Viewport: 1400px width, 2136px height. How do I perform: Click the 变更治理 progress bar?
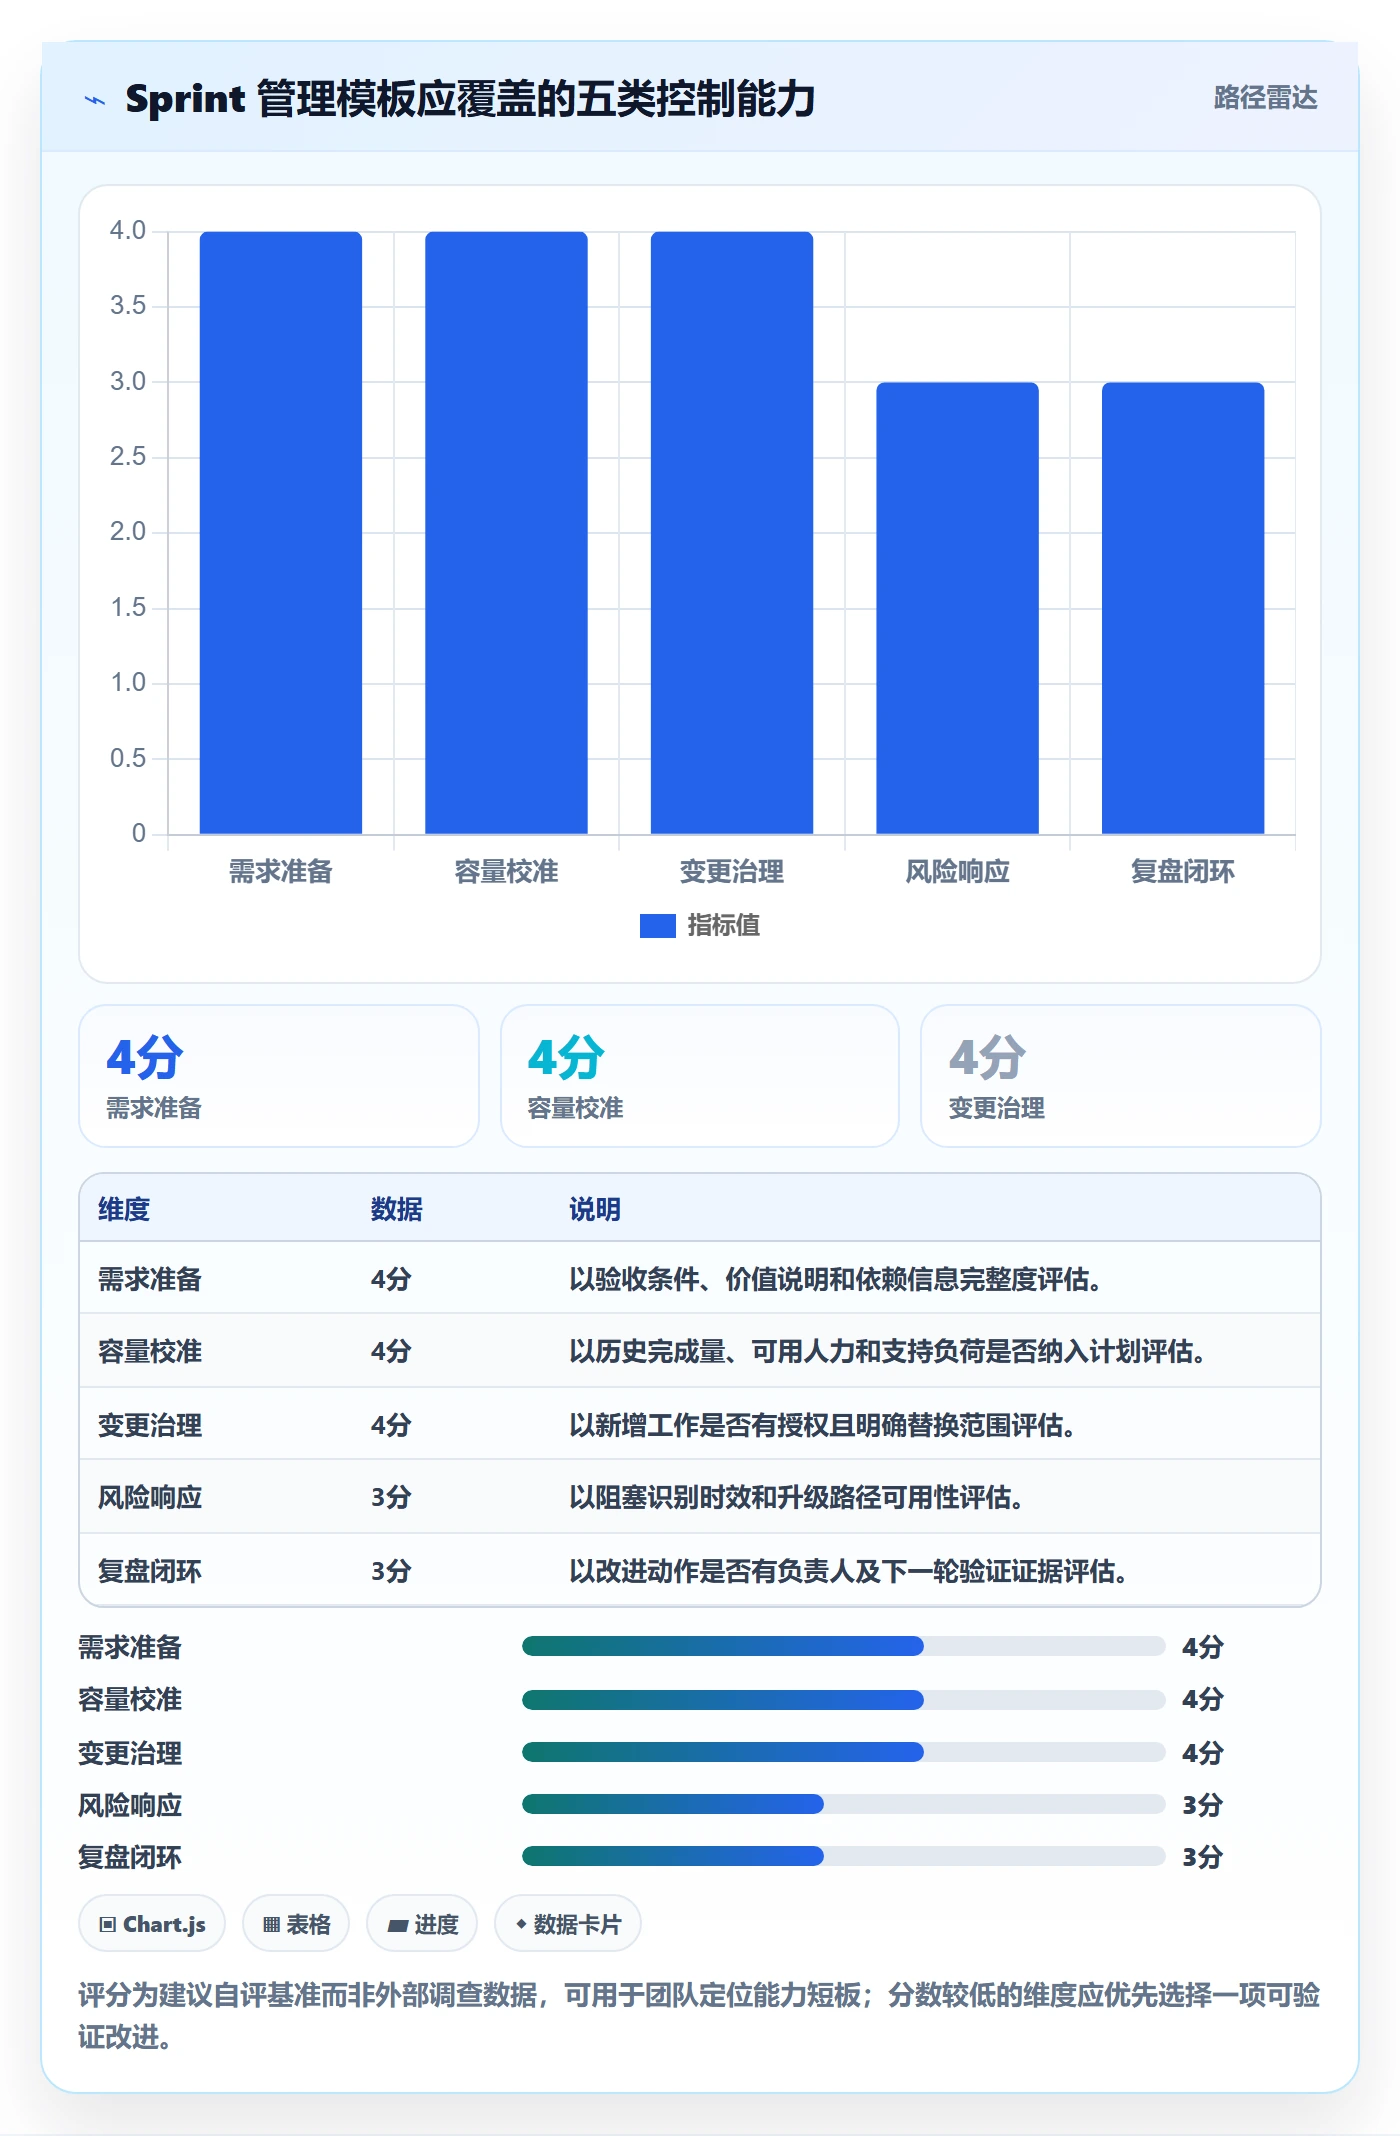pos(843,1752)
